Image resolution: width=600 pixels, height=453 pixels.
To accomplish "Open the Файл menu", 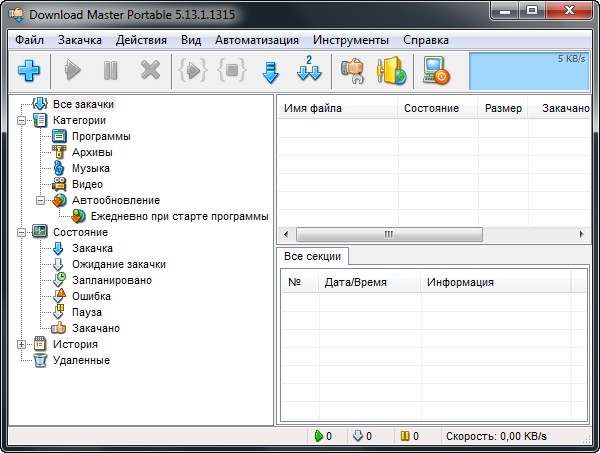I will coord(29,40).
